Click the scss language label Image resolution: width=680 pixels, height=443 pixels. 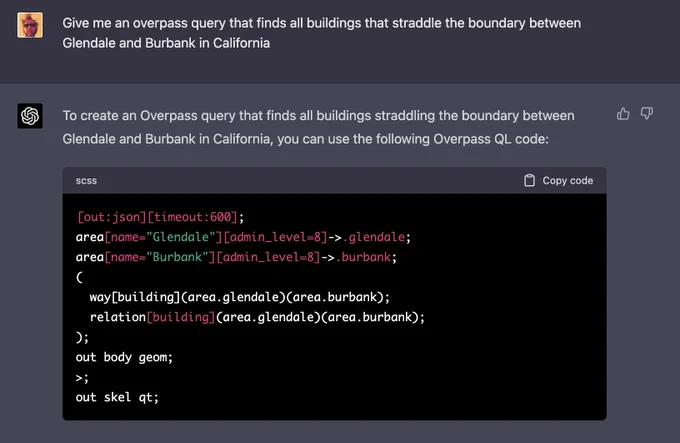pyautogui.click(x=86, y=181)
